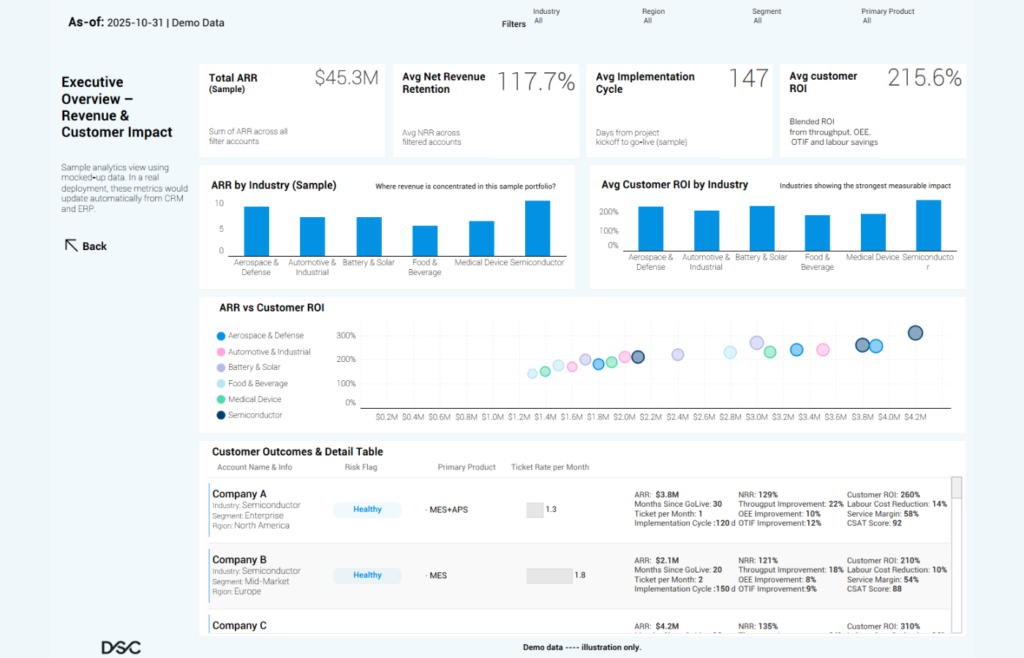Click Company B's Healthy risk flag
The width and height of the screenshot is (1024, 658).
(367, 575)
